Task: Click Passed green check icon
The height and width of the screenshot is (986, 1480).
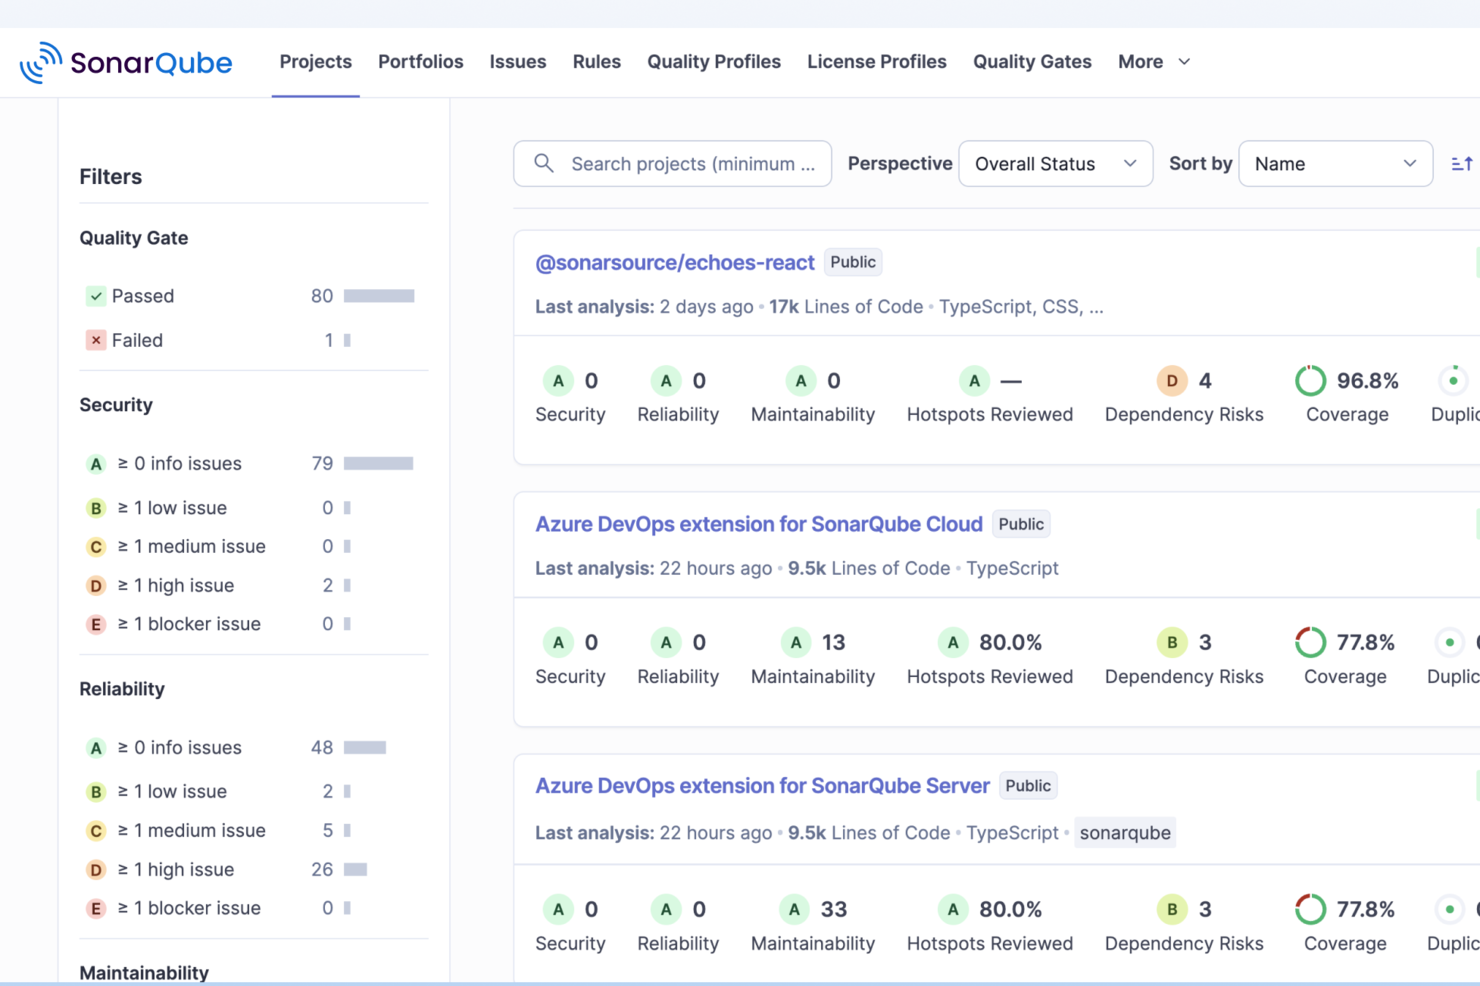Action: (96, 296)
